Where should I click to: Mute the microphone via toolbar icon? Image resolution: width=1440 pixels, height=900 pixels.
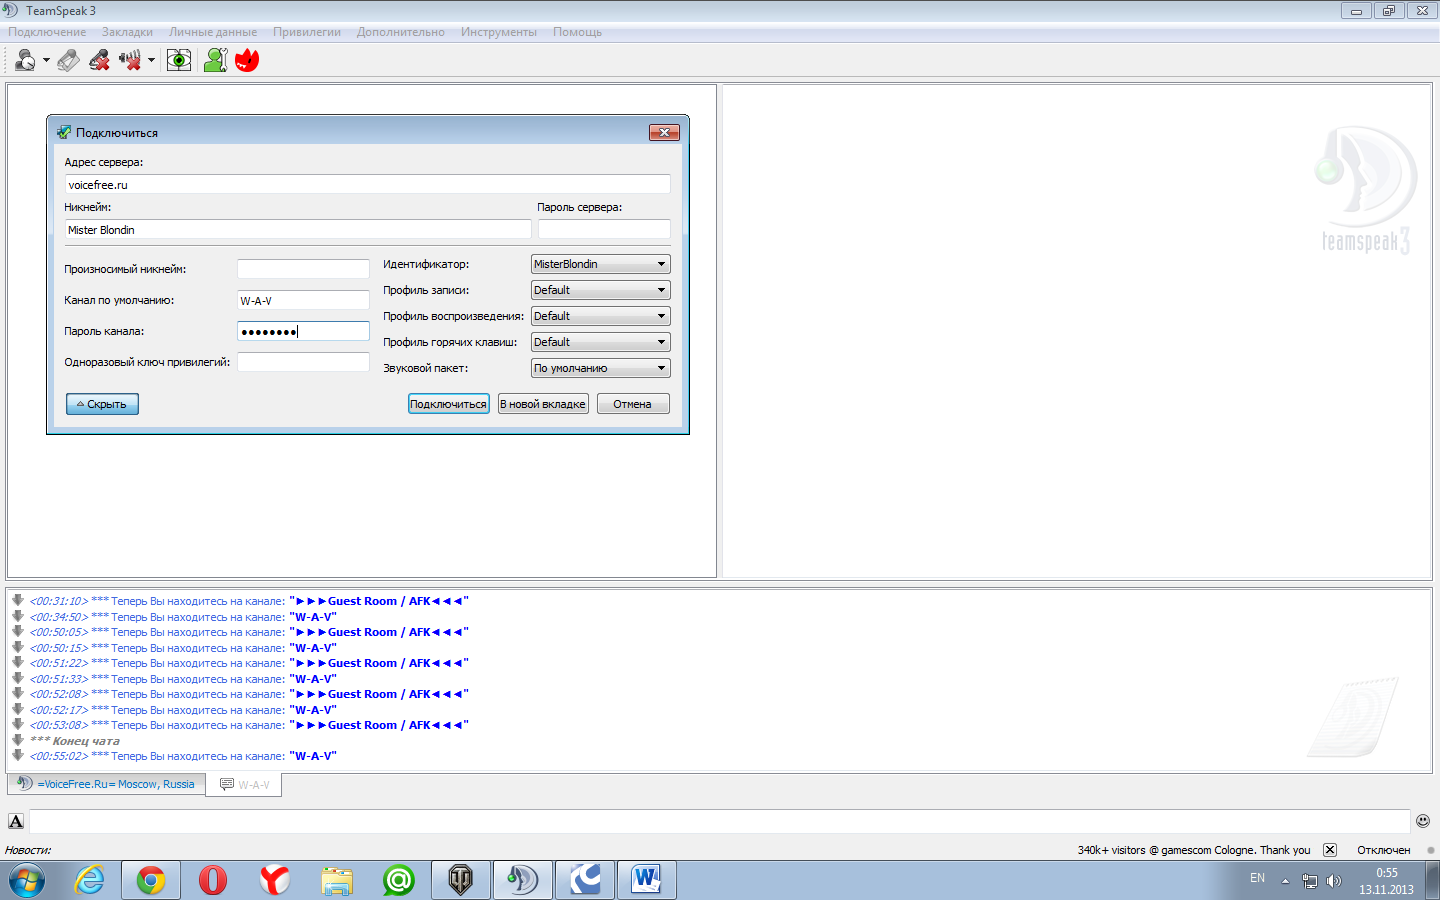99,61
